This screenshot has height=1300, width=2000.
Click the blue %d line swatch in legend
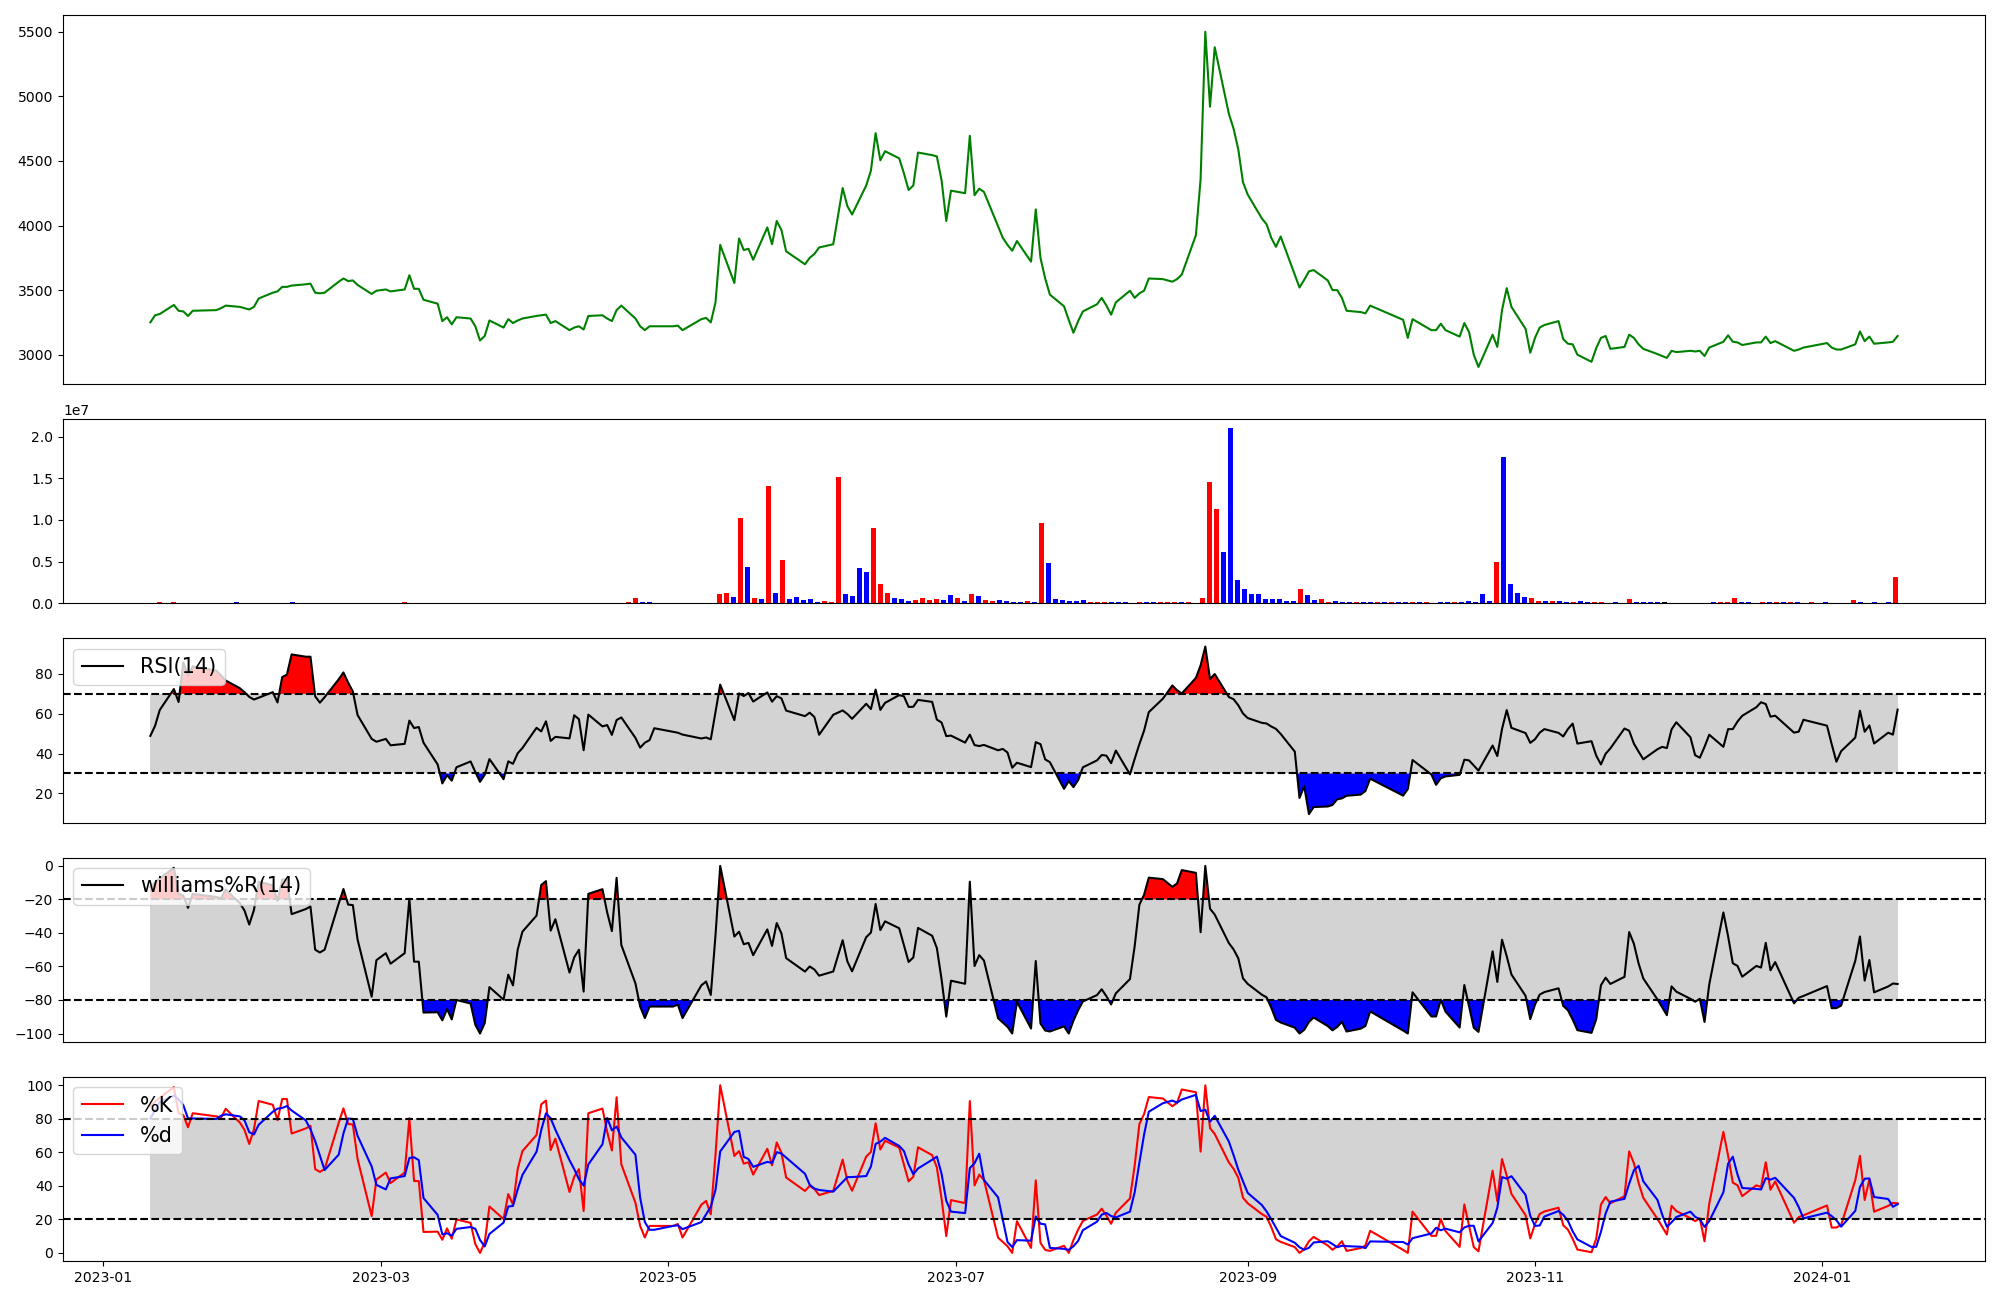[102, 1135]
